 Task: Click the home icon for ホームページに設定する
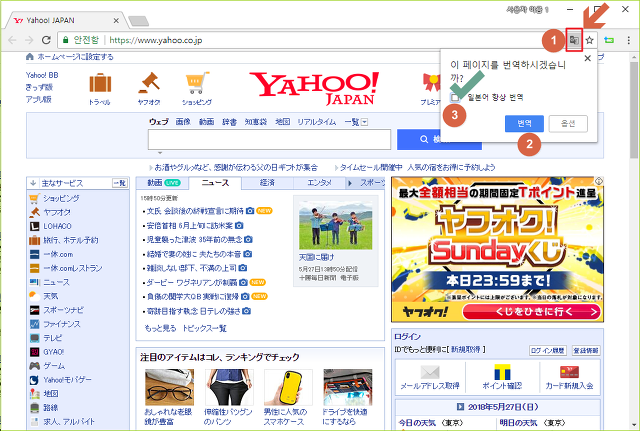click(x=29, y=57)
